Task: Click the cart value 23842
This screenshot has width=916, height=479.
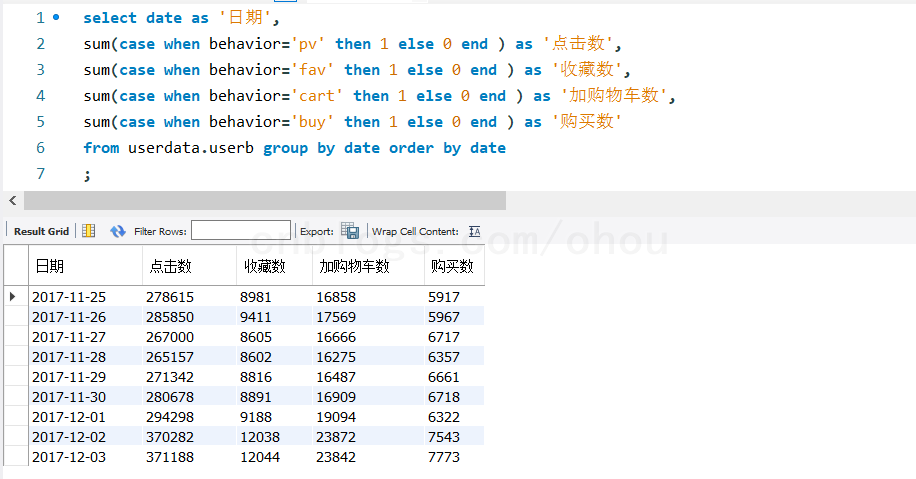Action: 336,457
